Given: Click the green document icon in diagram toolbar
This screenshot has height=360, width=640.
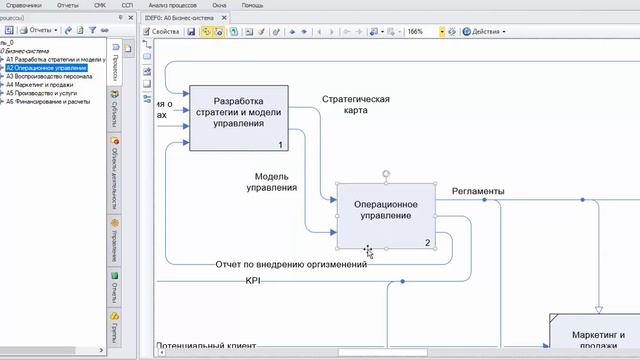Looking at the screenshot, I should click(x=234, y=31).
